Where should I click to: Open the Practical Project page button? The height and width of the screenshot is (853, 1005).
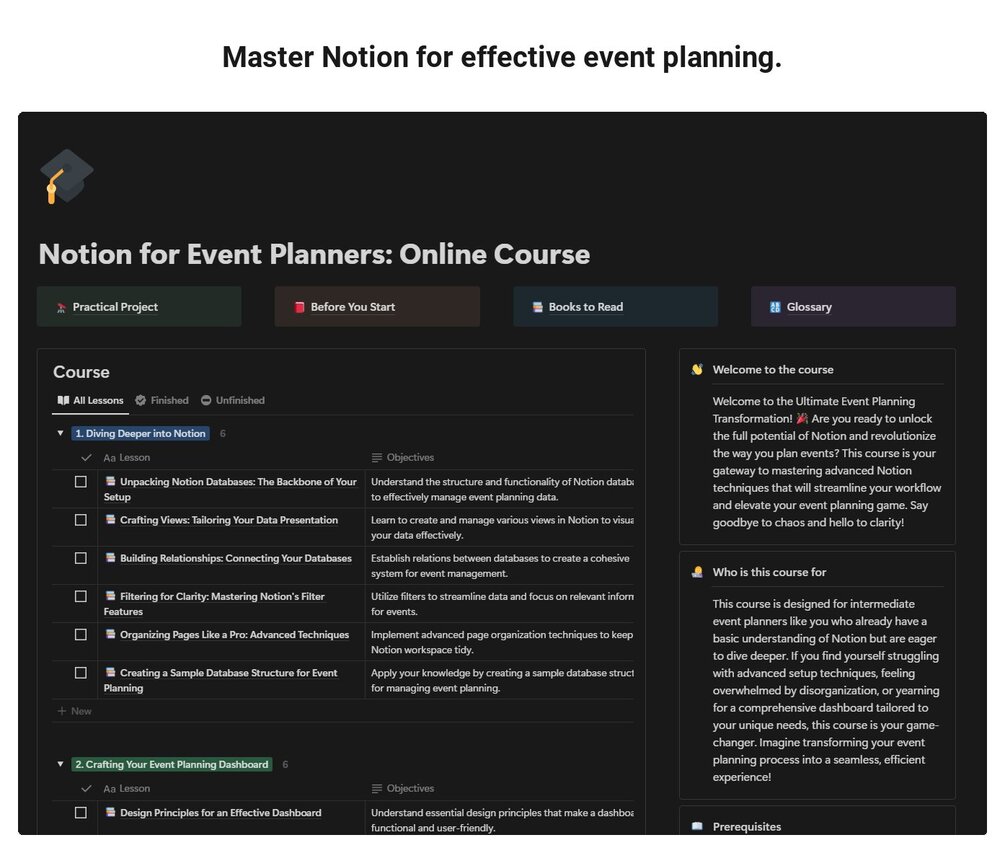139,307
